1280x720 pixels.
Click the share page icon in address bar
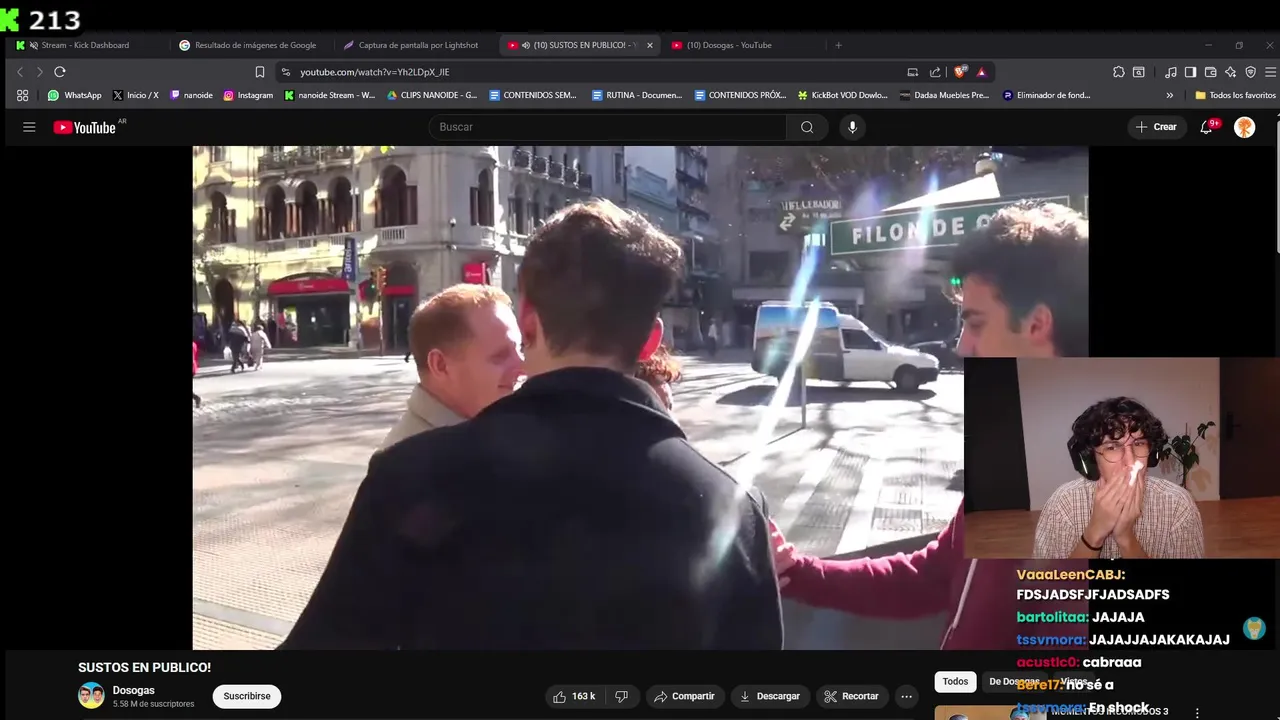pos(935,72)
